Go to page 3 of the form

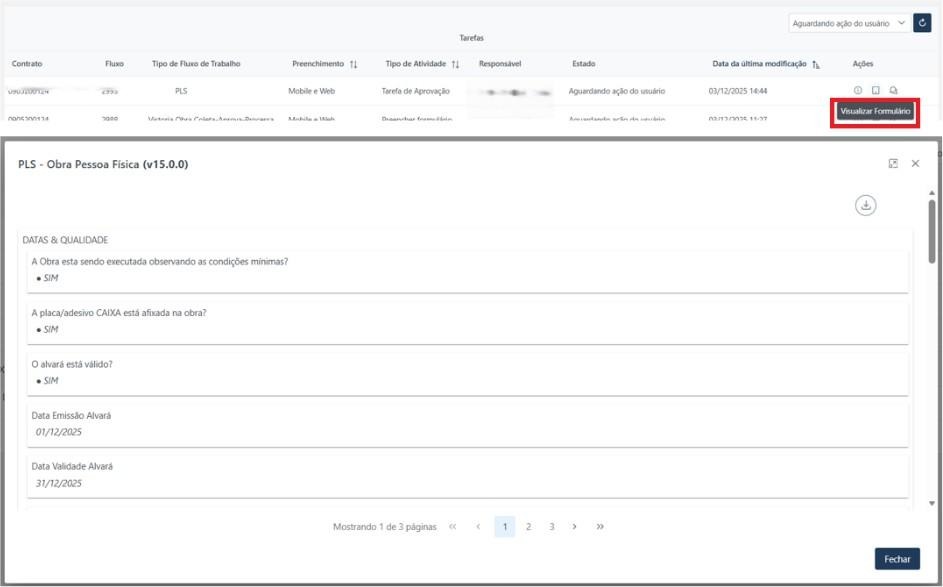pyautogui.click(x=551, y=527)
